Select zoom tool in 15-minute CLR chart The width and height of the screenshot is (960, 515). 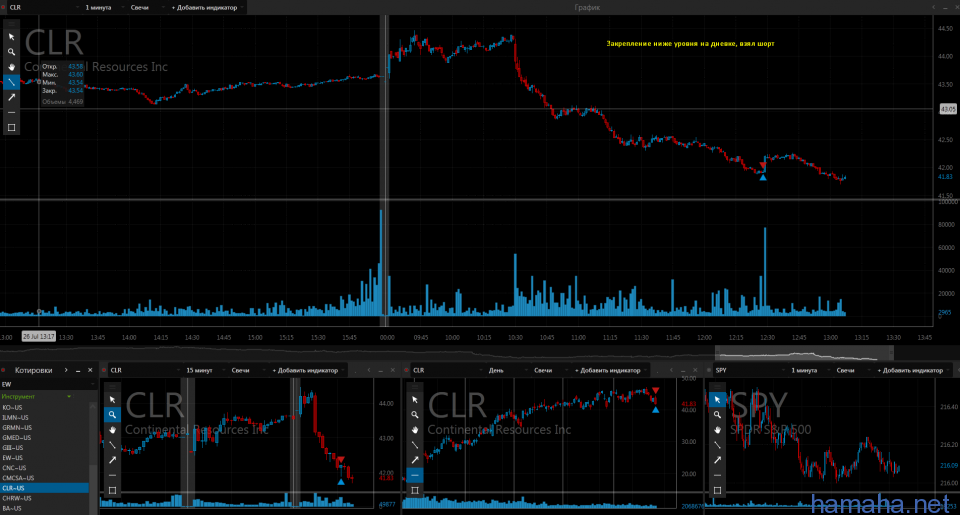tap(112, 415)
